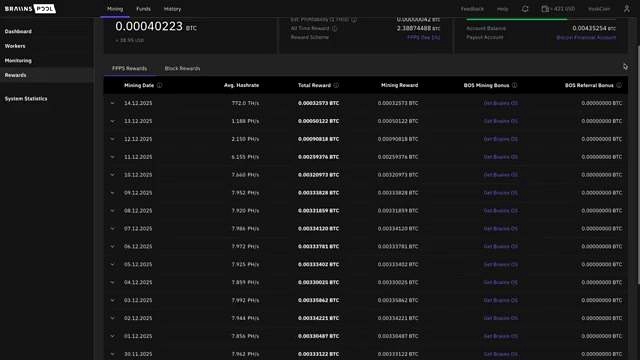Image resolution: width=640 pixels, height=360 pixels.
Task: Expand the 13.12.2025 reward row
Action: point(112,121)
